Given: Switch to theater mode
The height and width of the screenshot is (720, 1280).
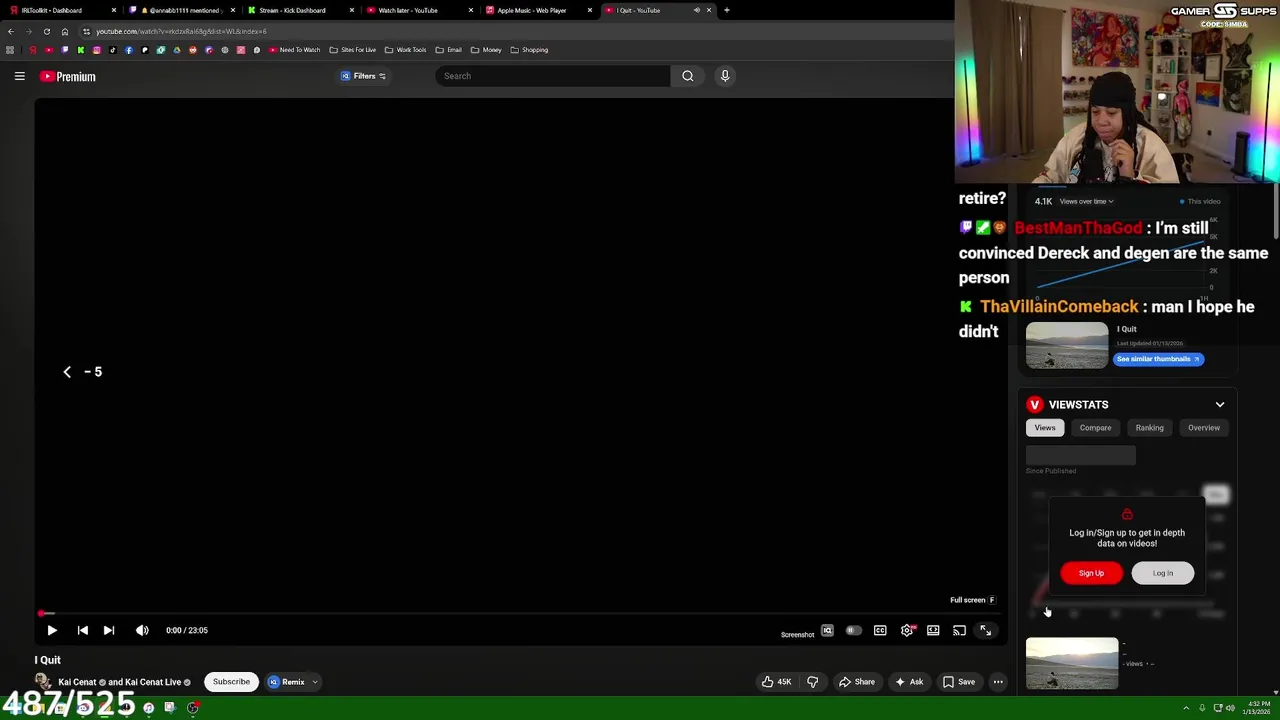Looking at the screenshot, I should pyautogui.click(x=933, y=631).
